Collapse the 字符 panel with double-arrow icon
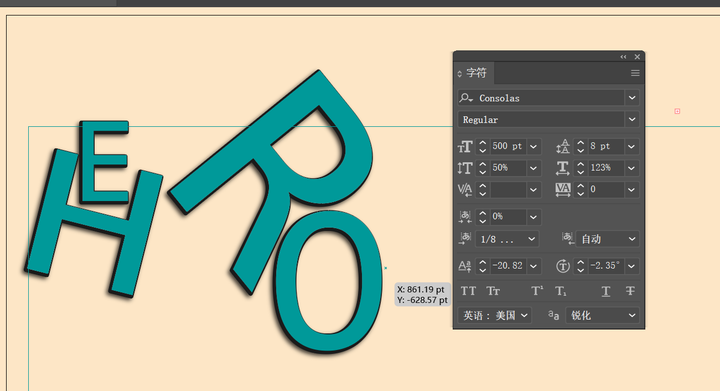 coord(623,57)
